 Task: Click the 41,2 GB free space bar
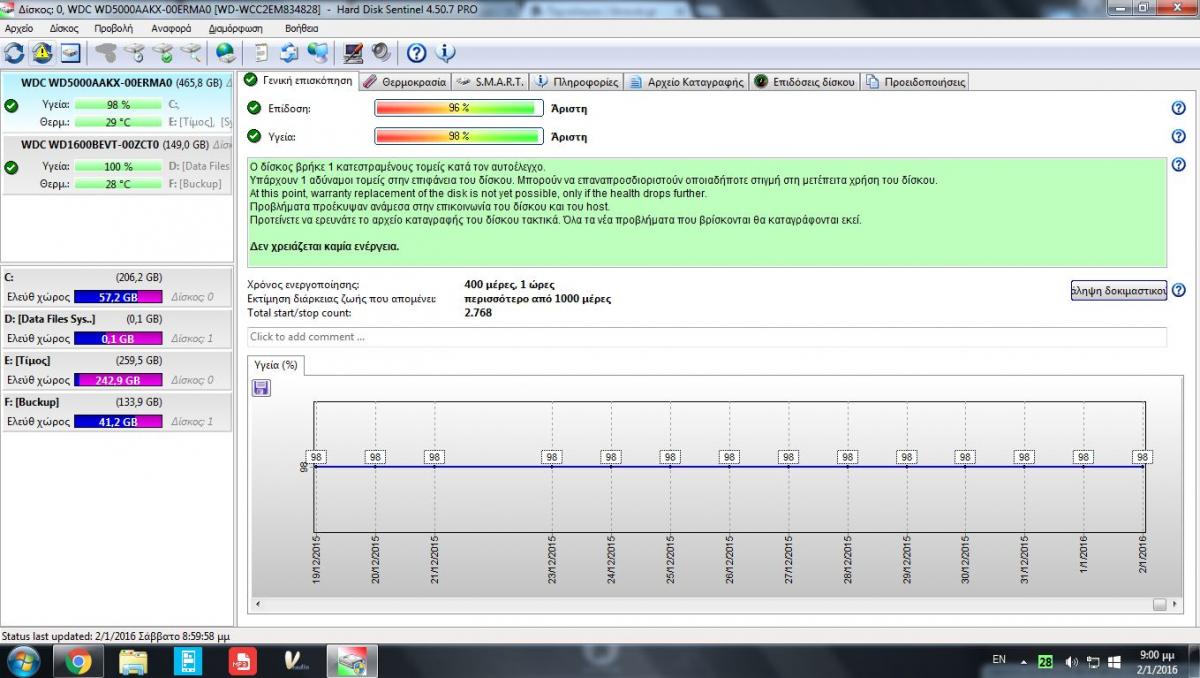[118, 422]
